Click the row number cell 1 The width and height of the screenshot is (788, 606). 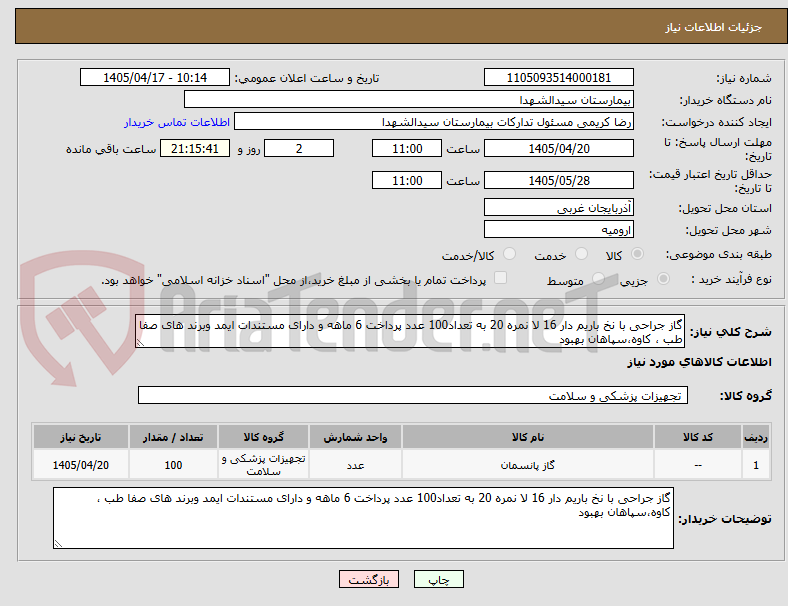(755, 465)
